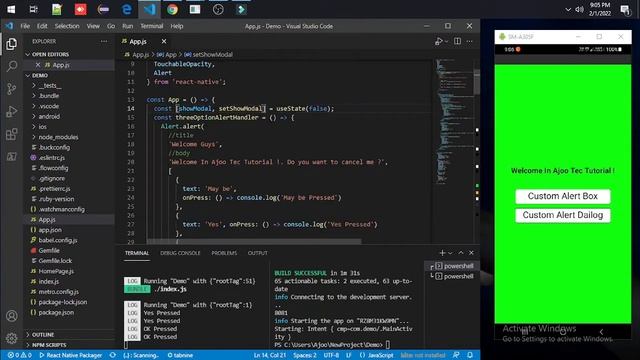640x360 pixels.
Task: Switch to the Debug Console tab
Action: tap(180, 253)
